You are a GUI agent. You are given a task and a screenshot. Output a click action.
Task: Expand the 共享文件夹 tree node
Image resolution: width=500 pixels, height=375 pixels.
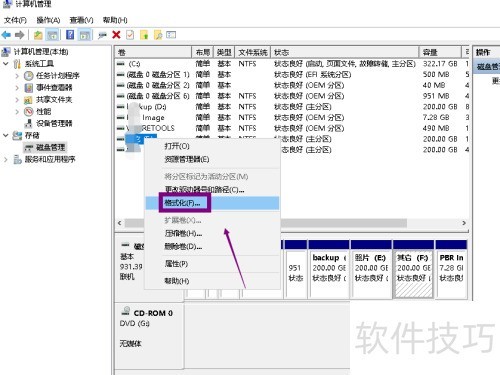tap(17, 100)
